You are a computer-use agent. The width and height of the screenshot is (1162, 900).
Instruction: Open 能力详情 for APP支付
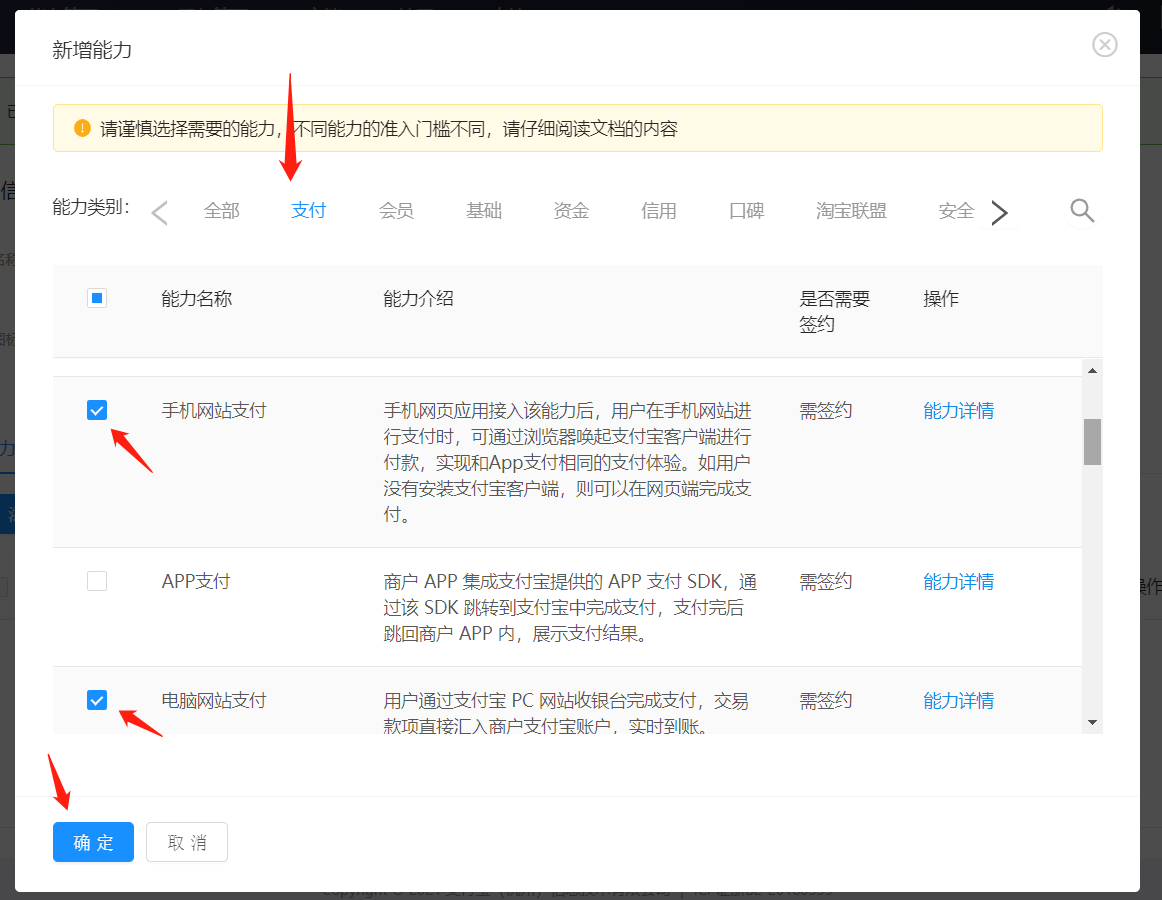(x=958, y=581)
